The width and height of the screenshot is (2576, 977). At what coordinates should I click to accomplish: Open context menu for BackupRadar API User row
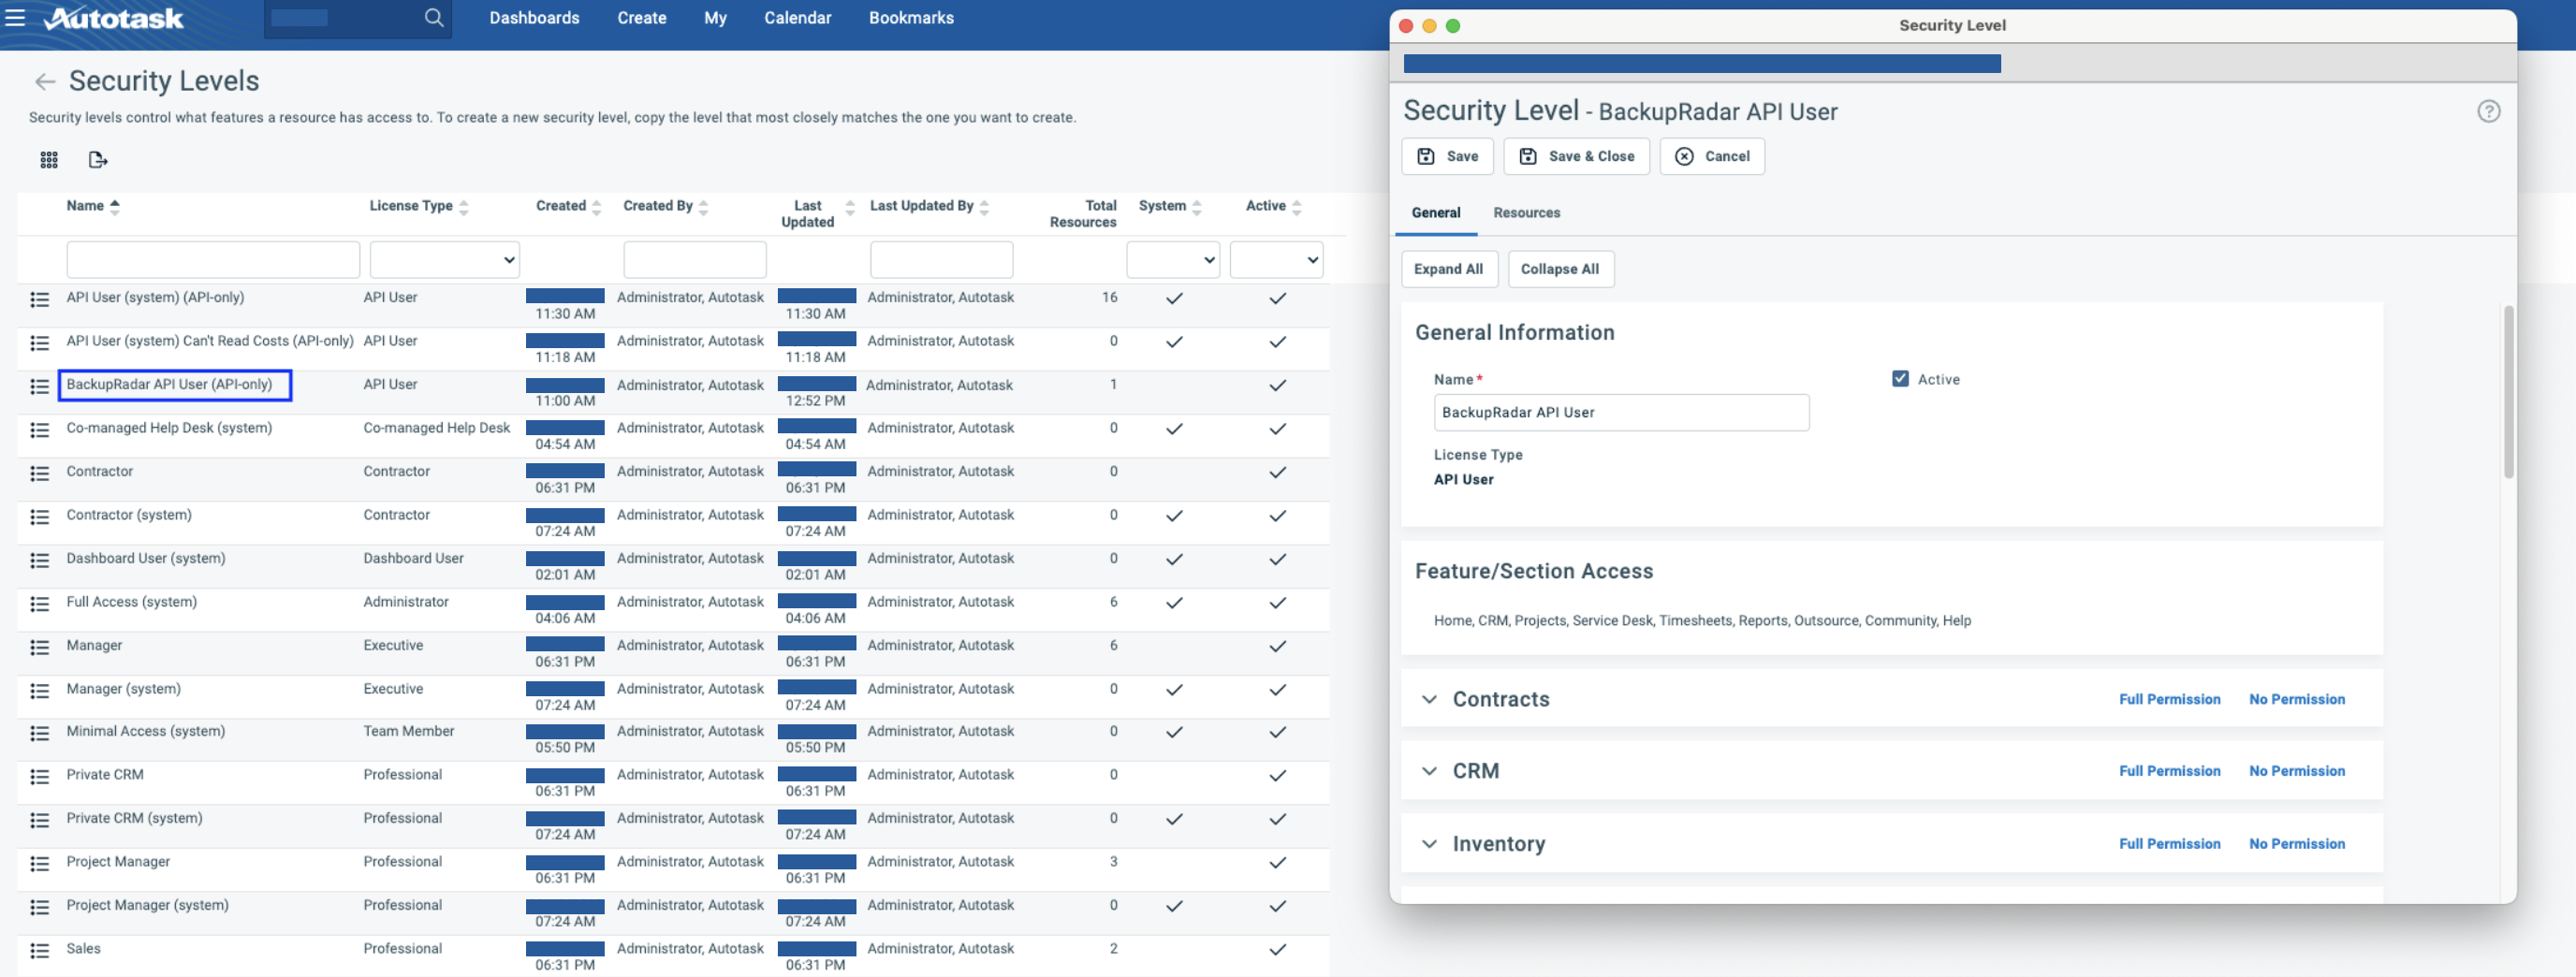coord(40,386)
